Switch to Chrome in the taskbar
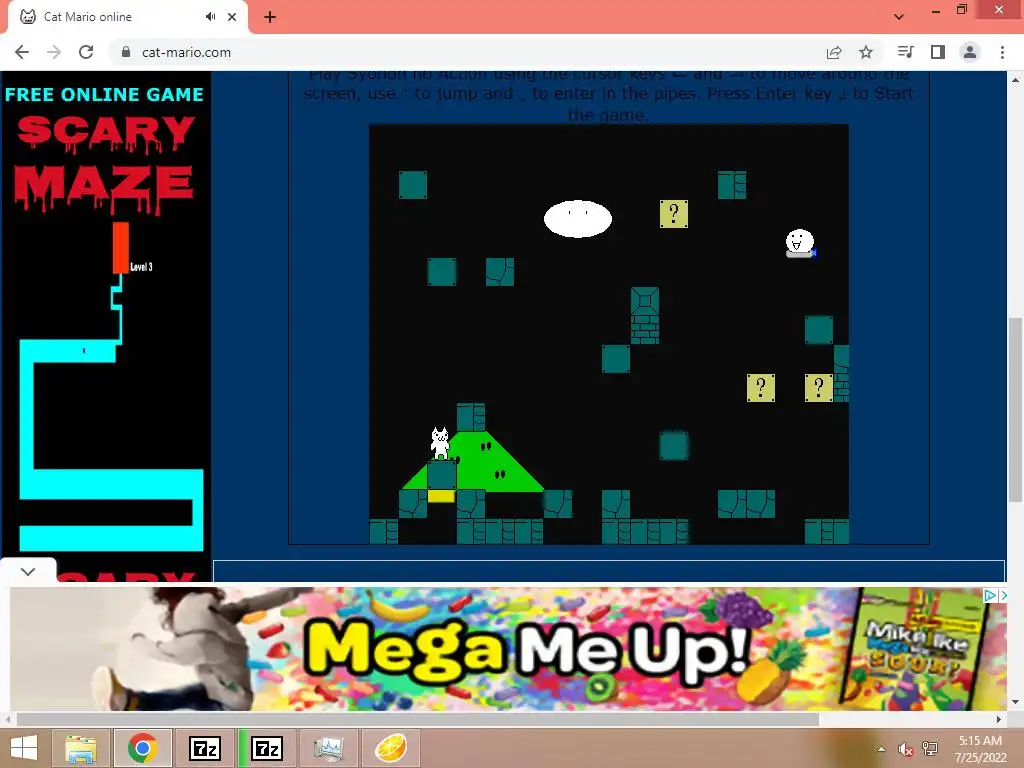The height and width of the screenshot is (768, 1024). [143, 748]
